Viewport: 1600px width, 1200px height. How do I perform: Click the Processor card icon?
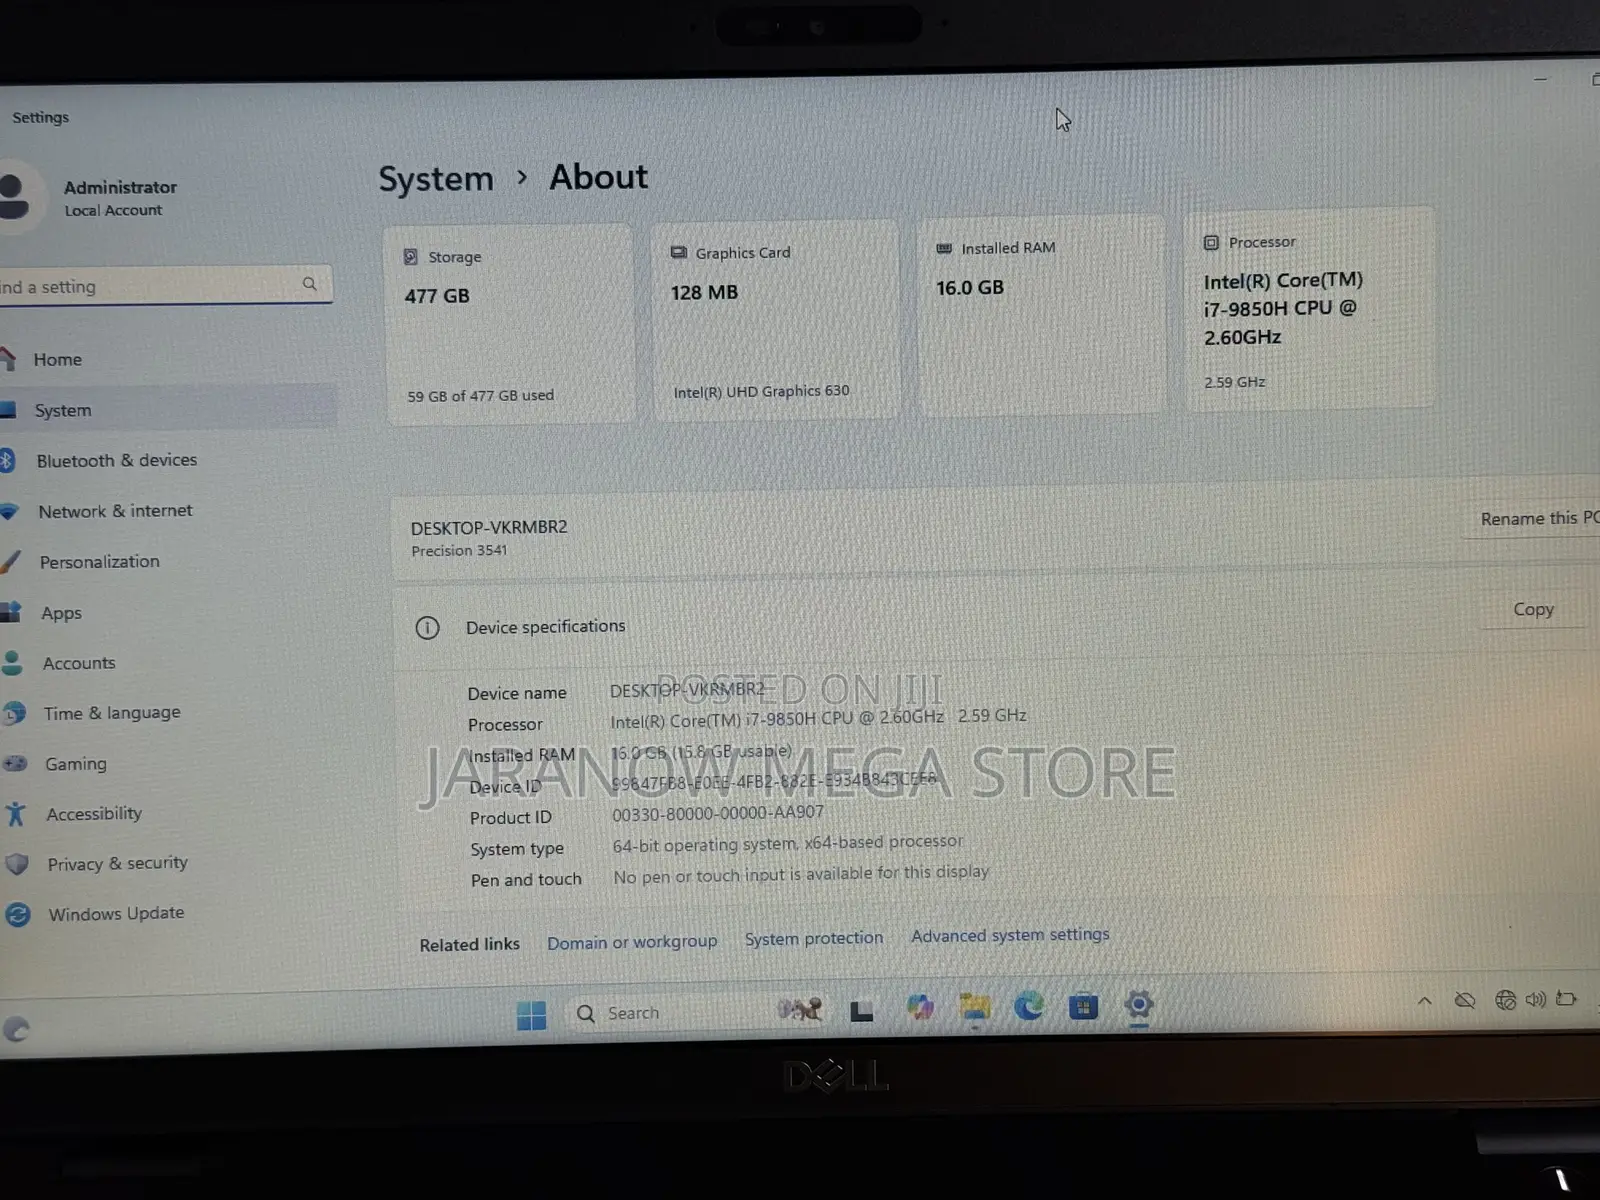click(x=1211, y=243)
